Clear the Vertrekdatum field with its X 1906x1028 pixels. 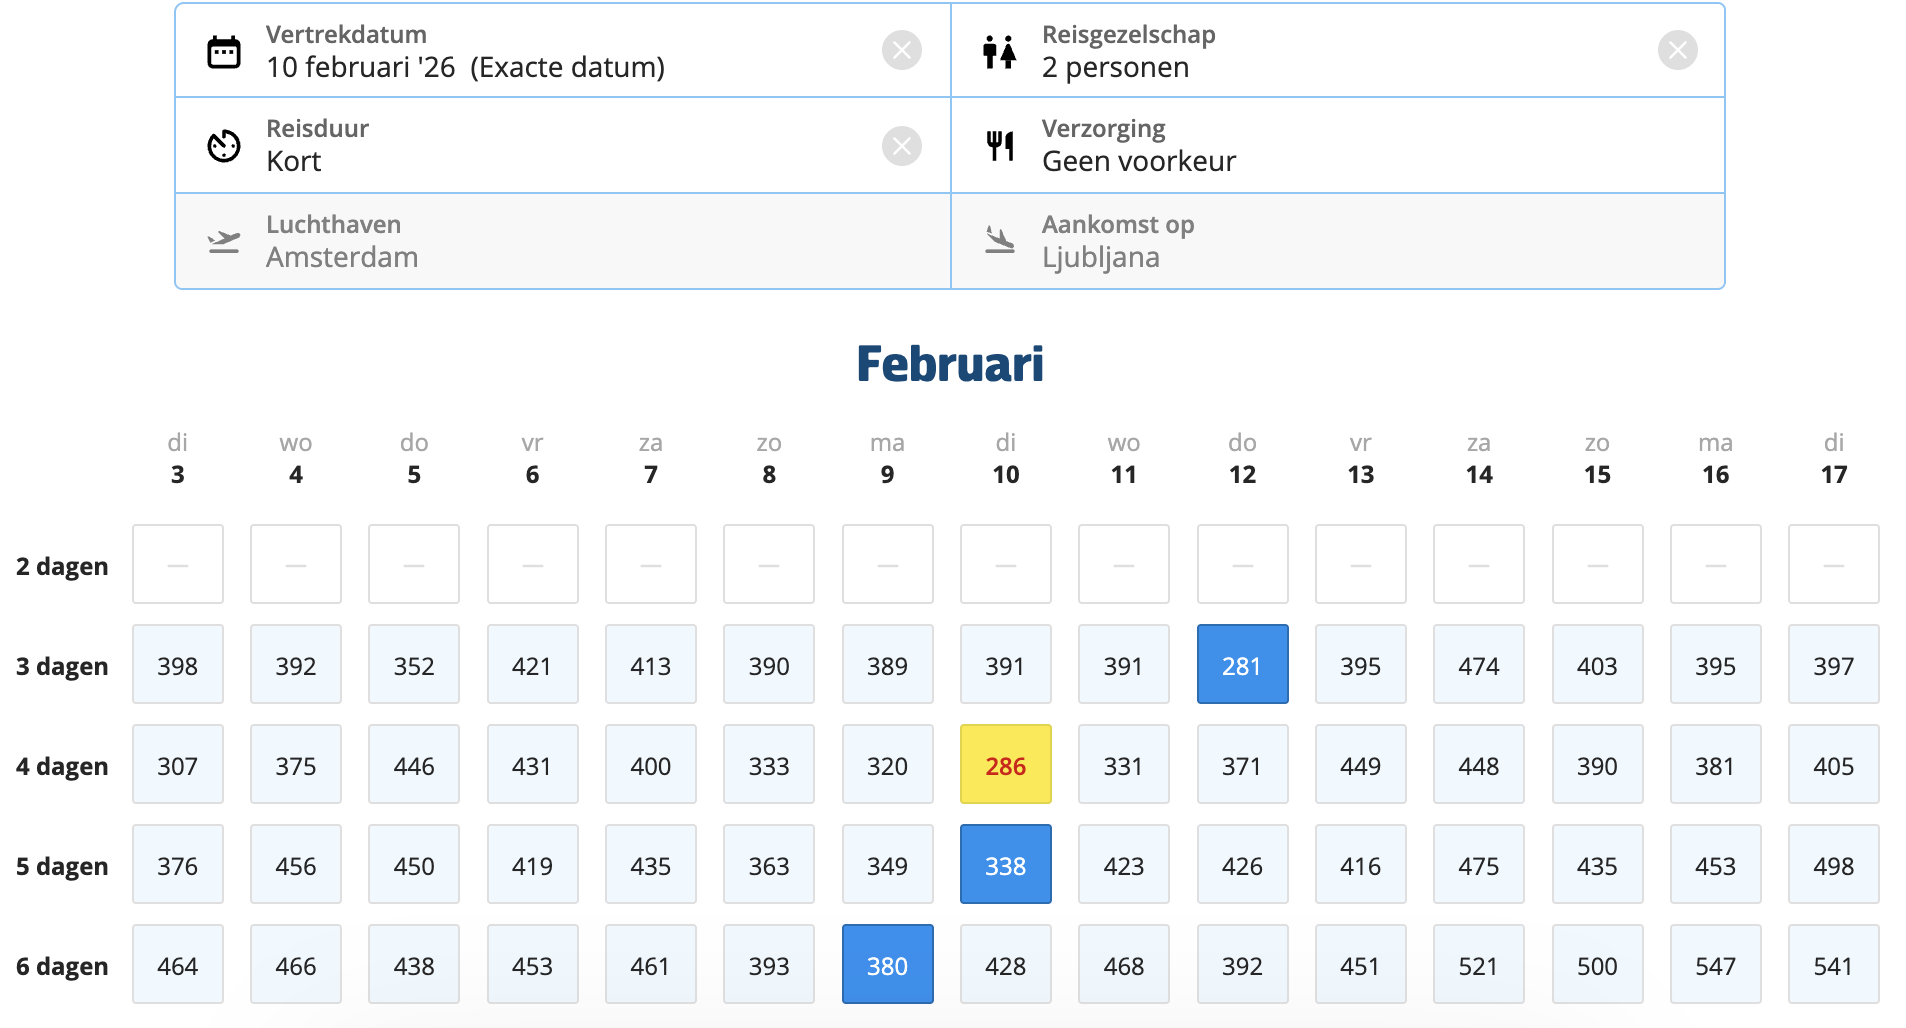pyautogui.click(x=901, y=50)
